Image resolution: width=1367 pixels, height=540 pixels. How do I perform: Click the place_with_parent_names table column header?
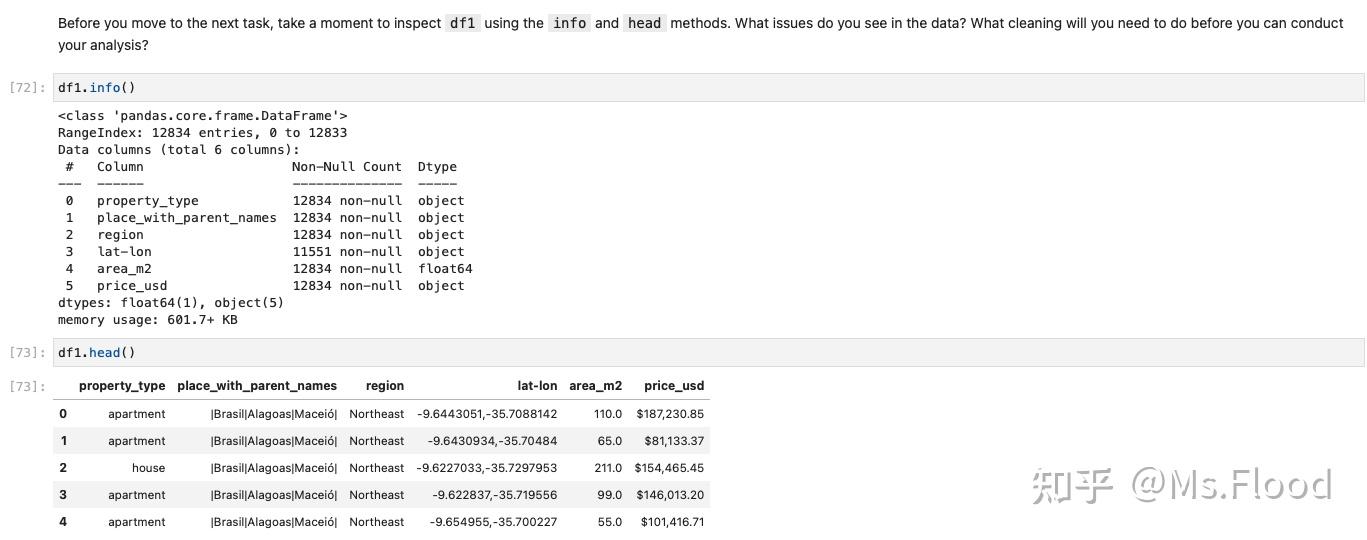[x=257, y=386]
